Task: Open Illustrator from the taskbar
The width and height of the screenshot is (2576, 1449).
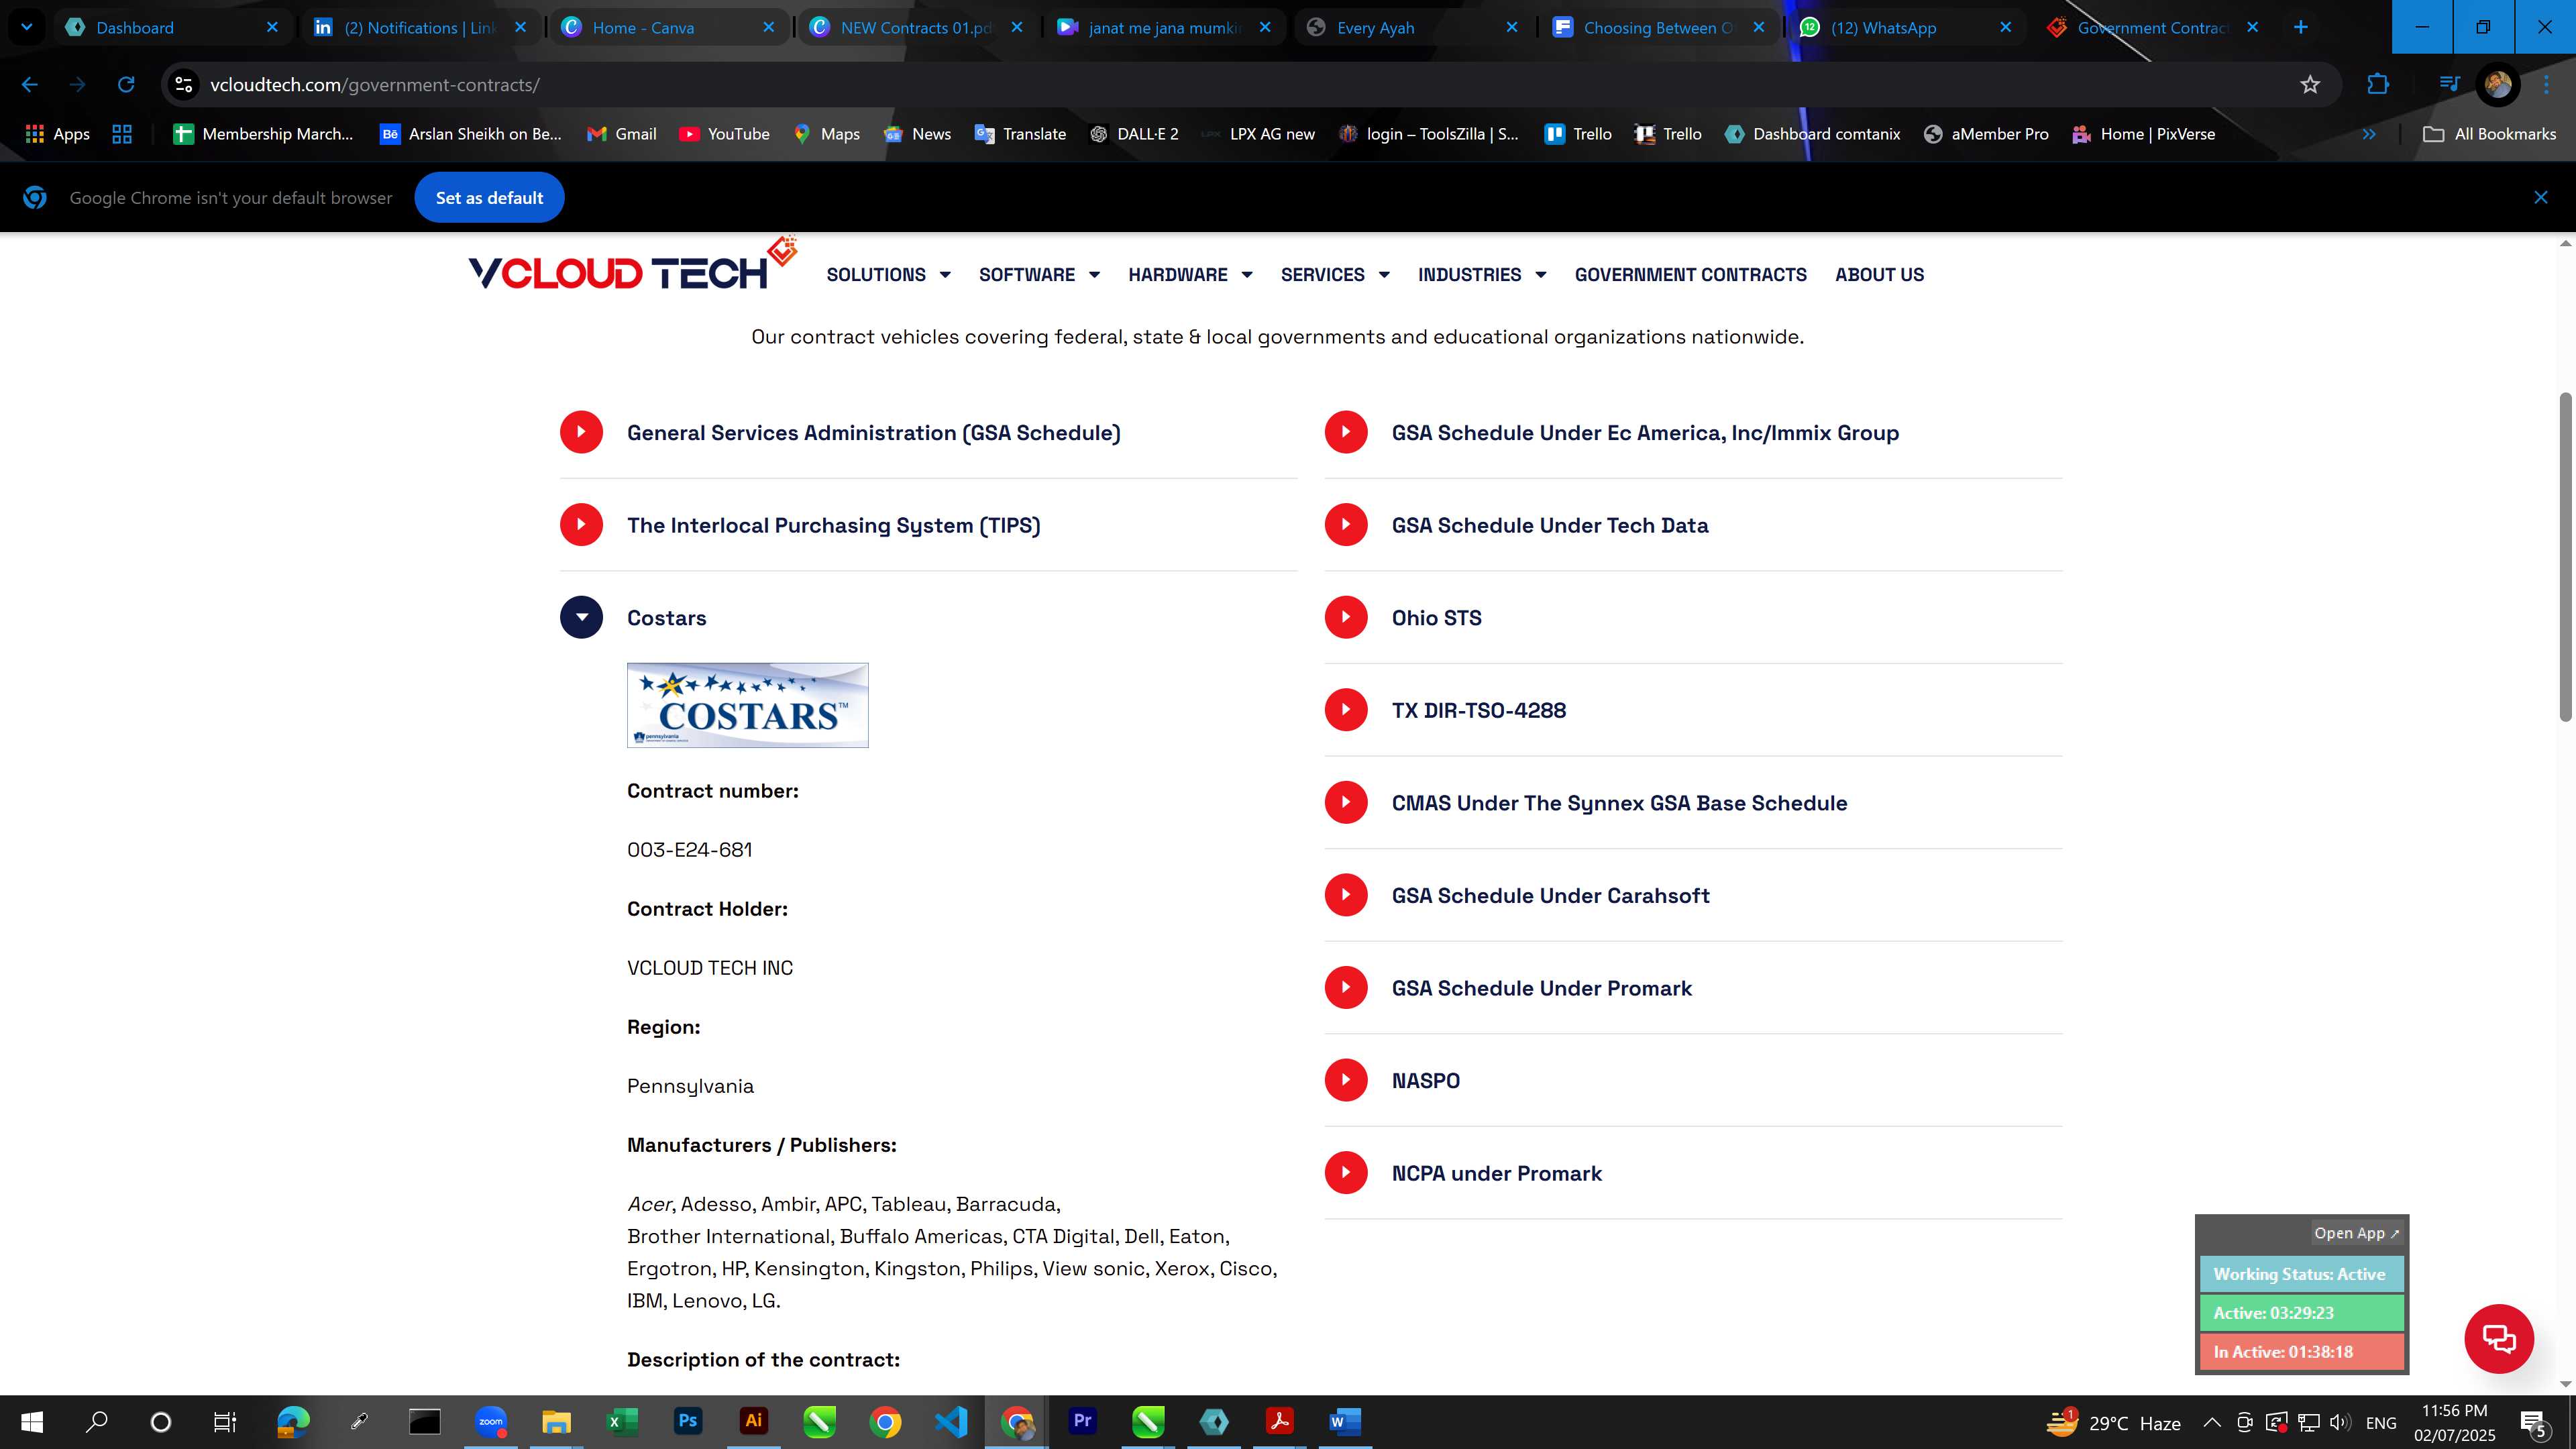Action: [754, 1421]
